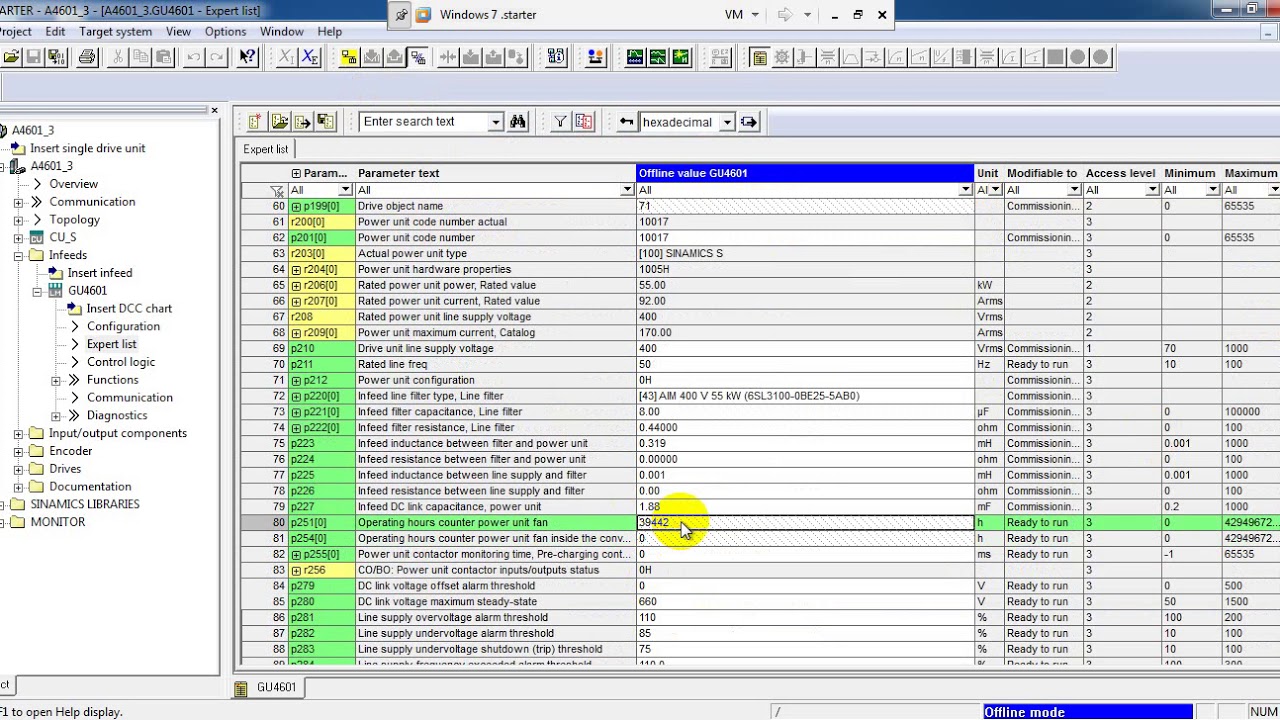1280x720 pixels.
Task: Open the Target system menu
Action: click(x=116, y=31)
